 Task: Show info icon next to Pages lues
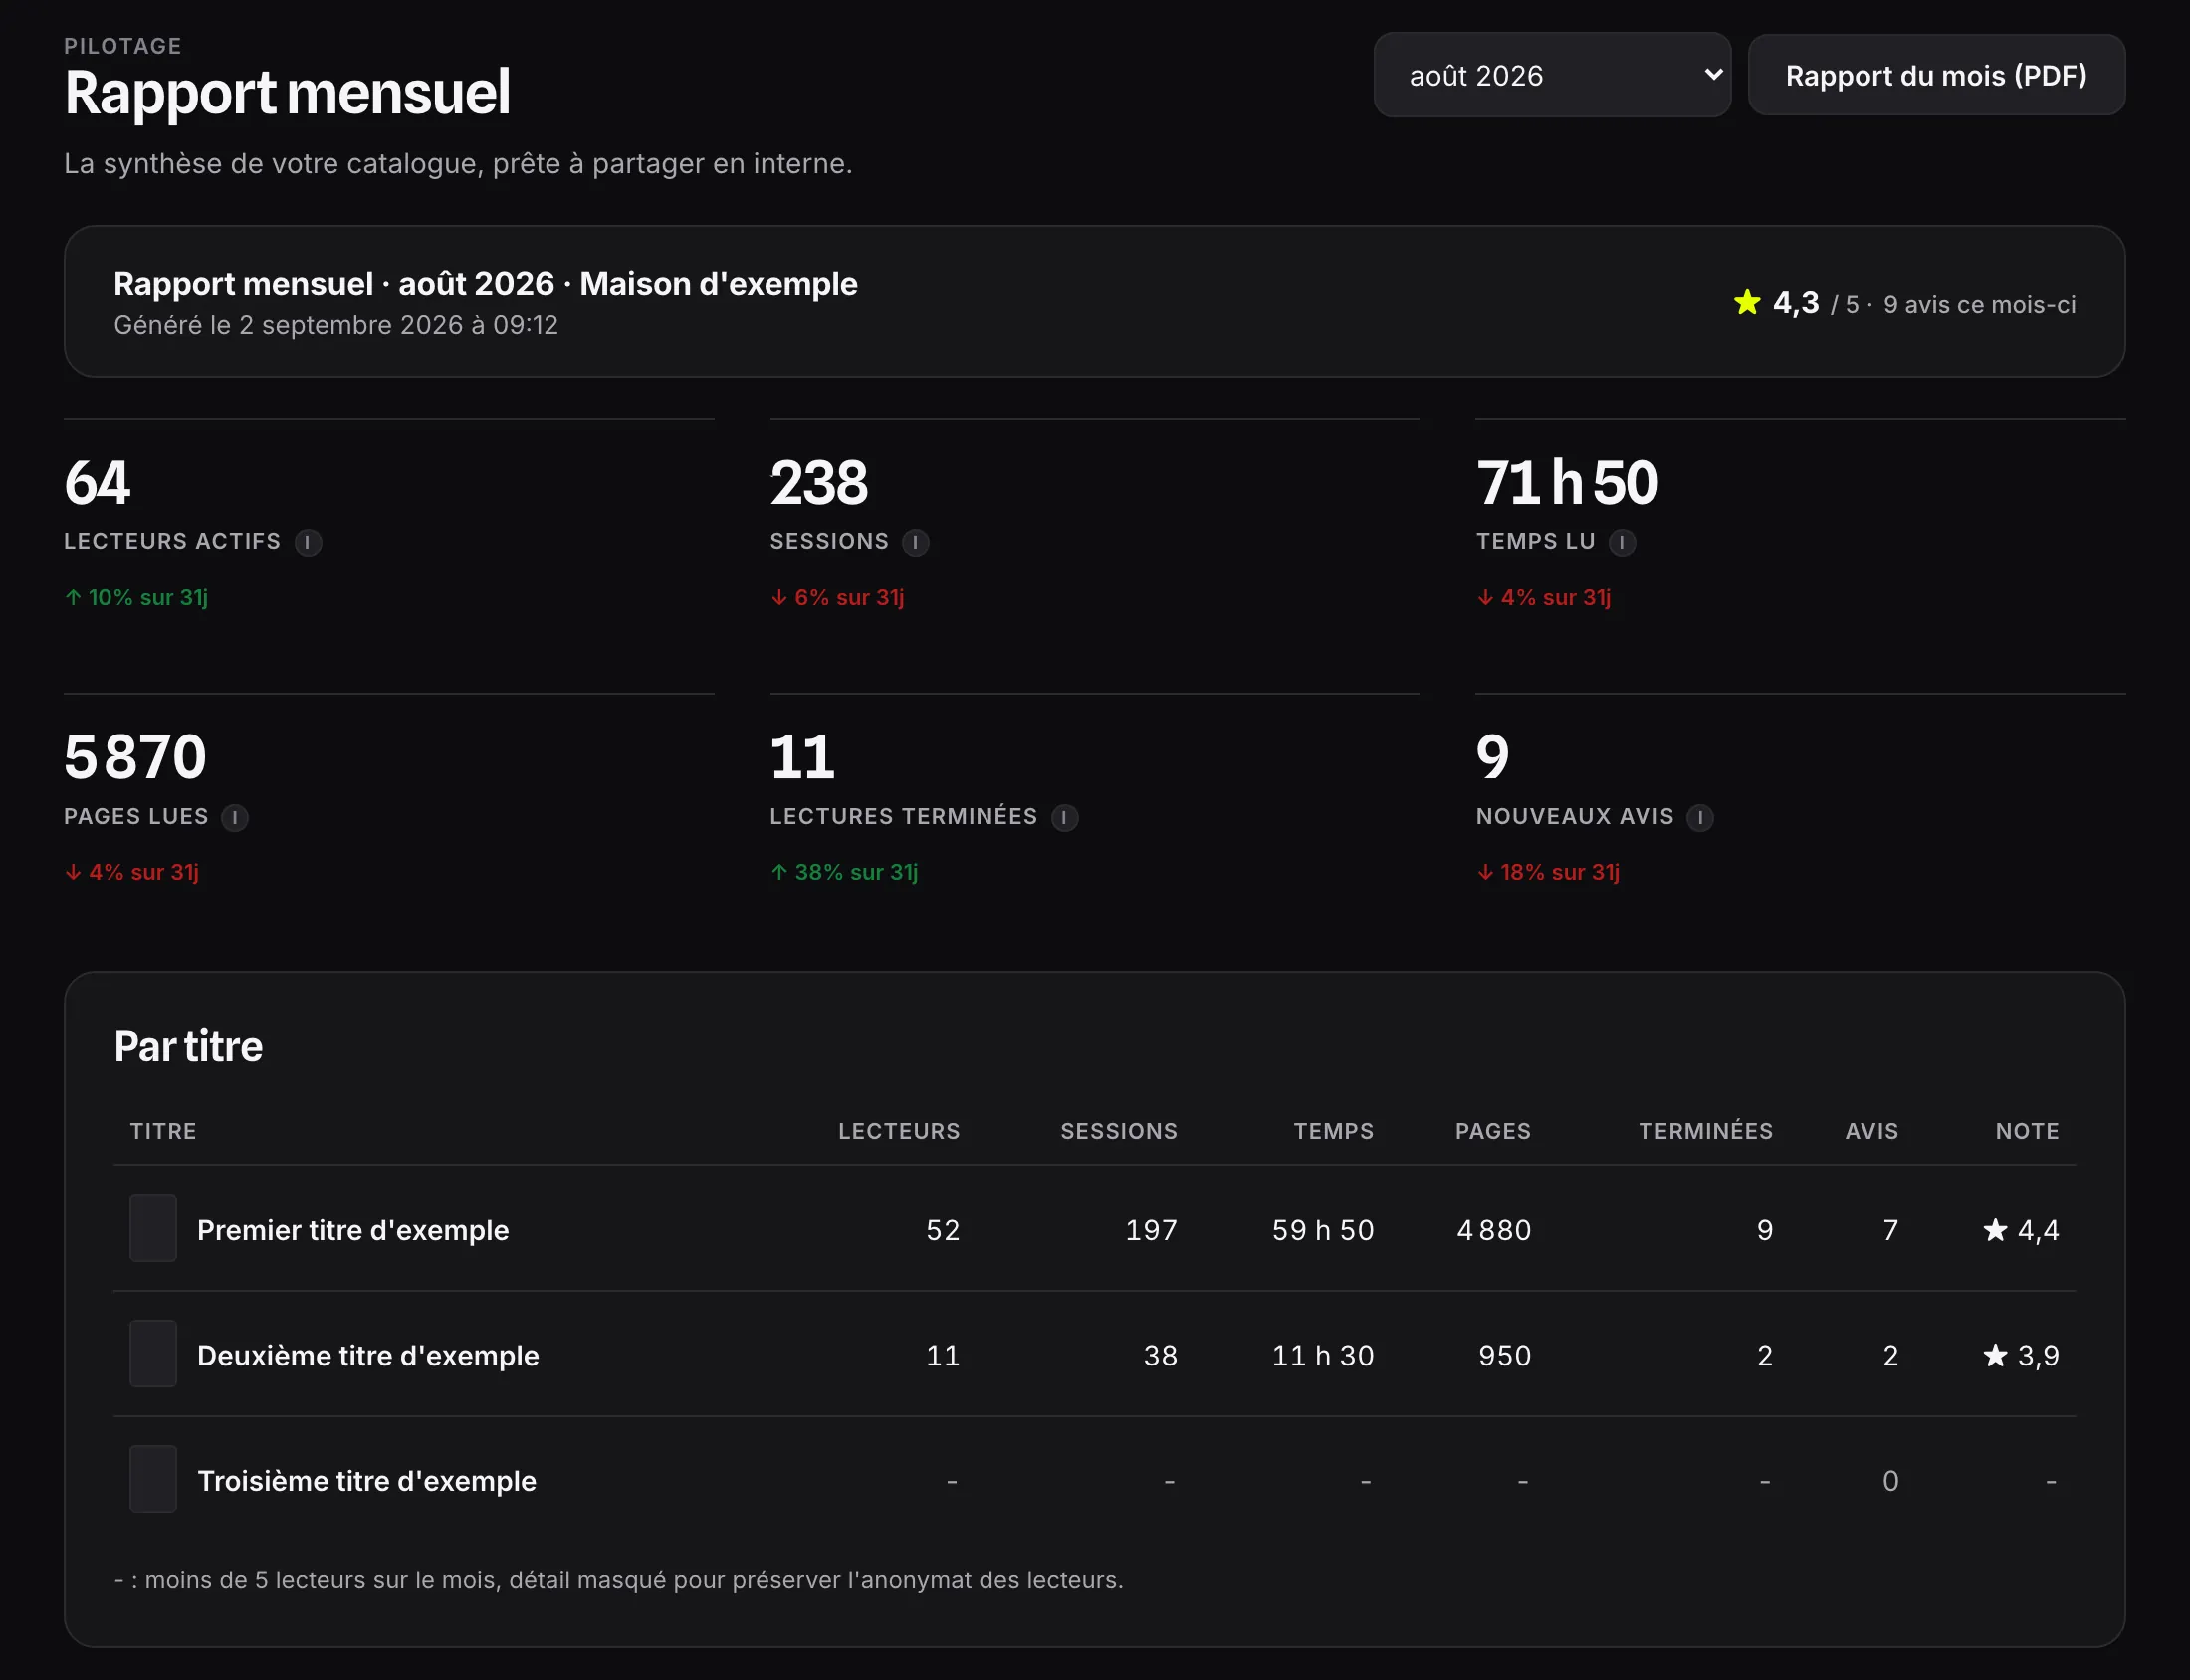pyautogui.click(x=235, y=818)
